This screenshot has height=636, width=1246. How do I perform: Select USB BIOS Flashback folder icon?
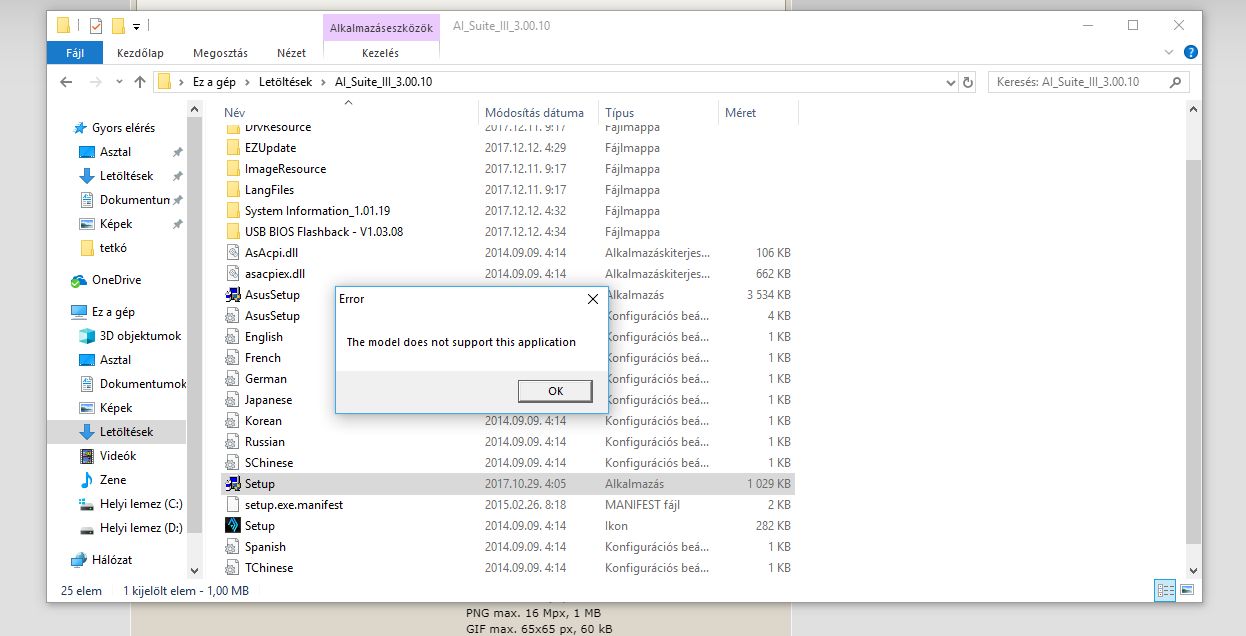[233, 232]
